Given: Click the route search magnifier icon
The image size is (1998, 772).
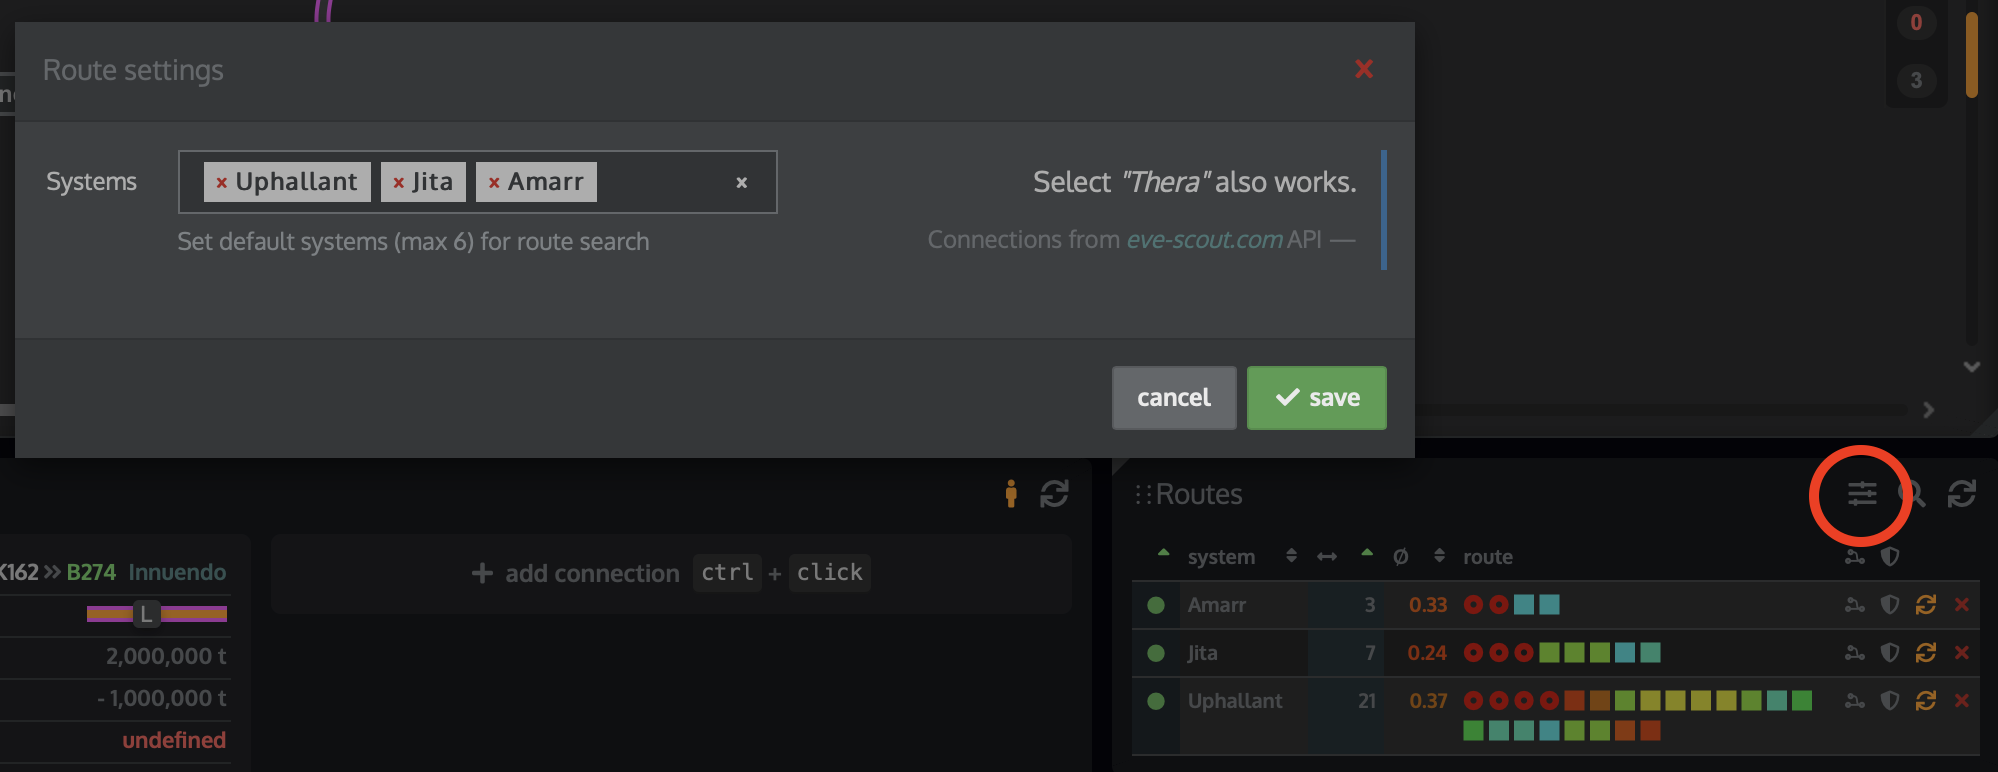Looking at the screenshot, I should click(x=1914, y=493).
